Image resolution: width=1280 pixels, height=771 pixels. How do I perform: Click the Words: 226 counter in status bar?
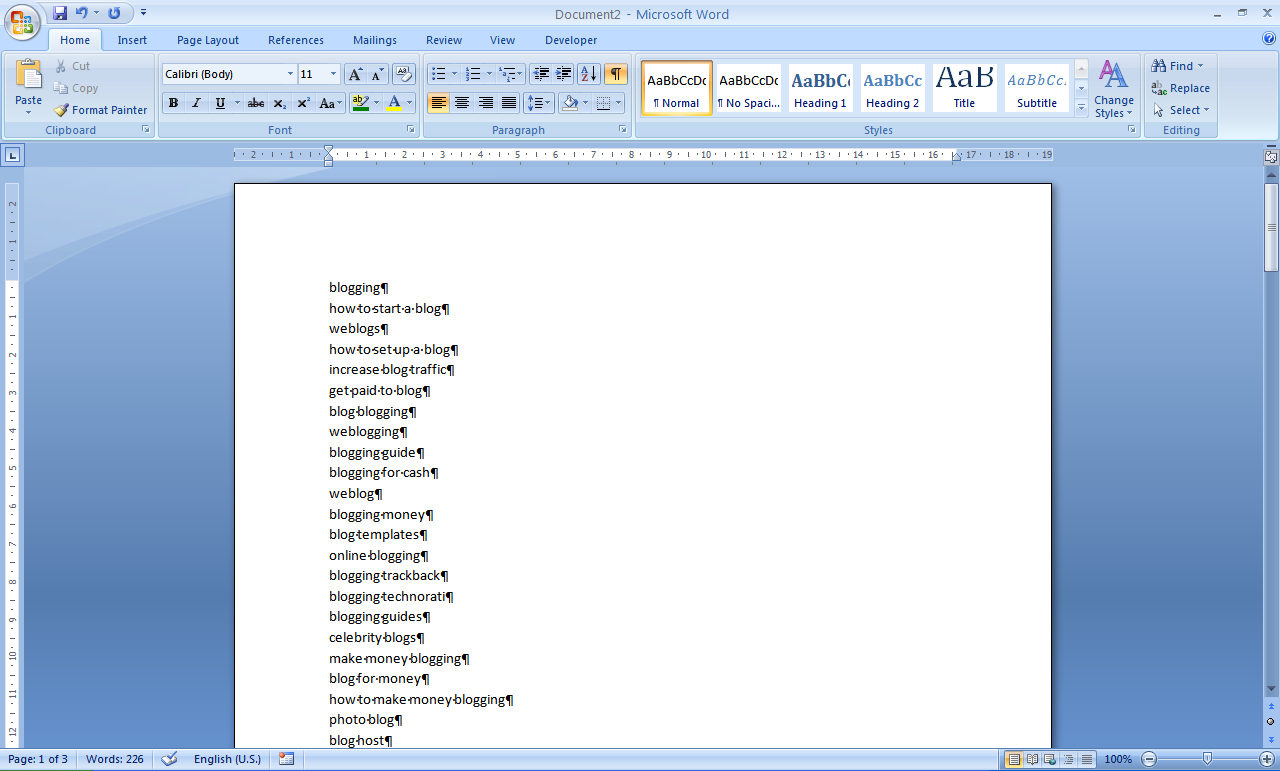pyautogui.click(x=114, y=759)
